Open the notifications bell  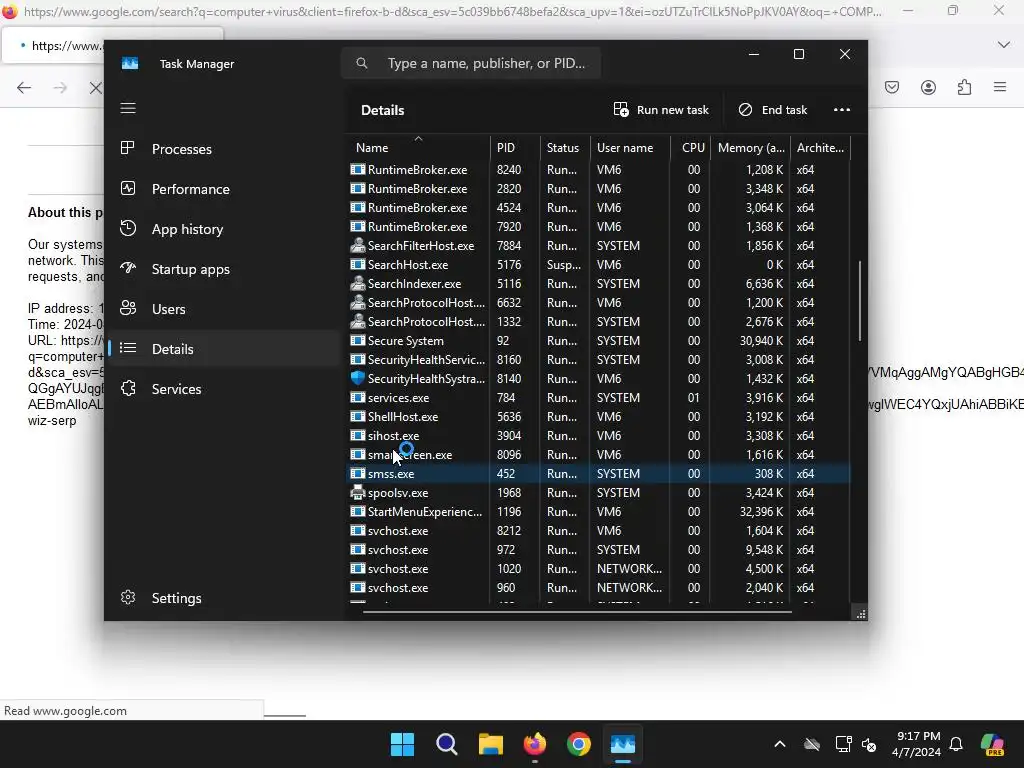click(x=956, y=744)
